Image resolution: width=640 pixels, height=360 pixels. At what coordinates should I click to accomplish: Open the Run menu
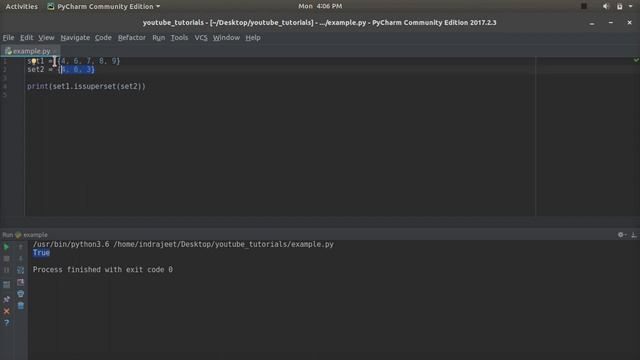(x=158, y=38)
